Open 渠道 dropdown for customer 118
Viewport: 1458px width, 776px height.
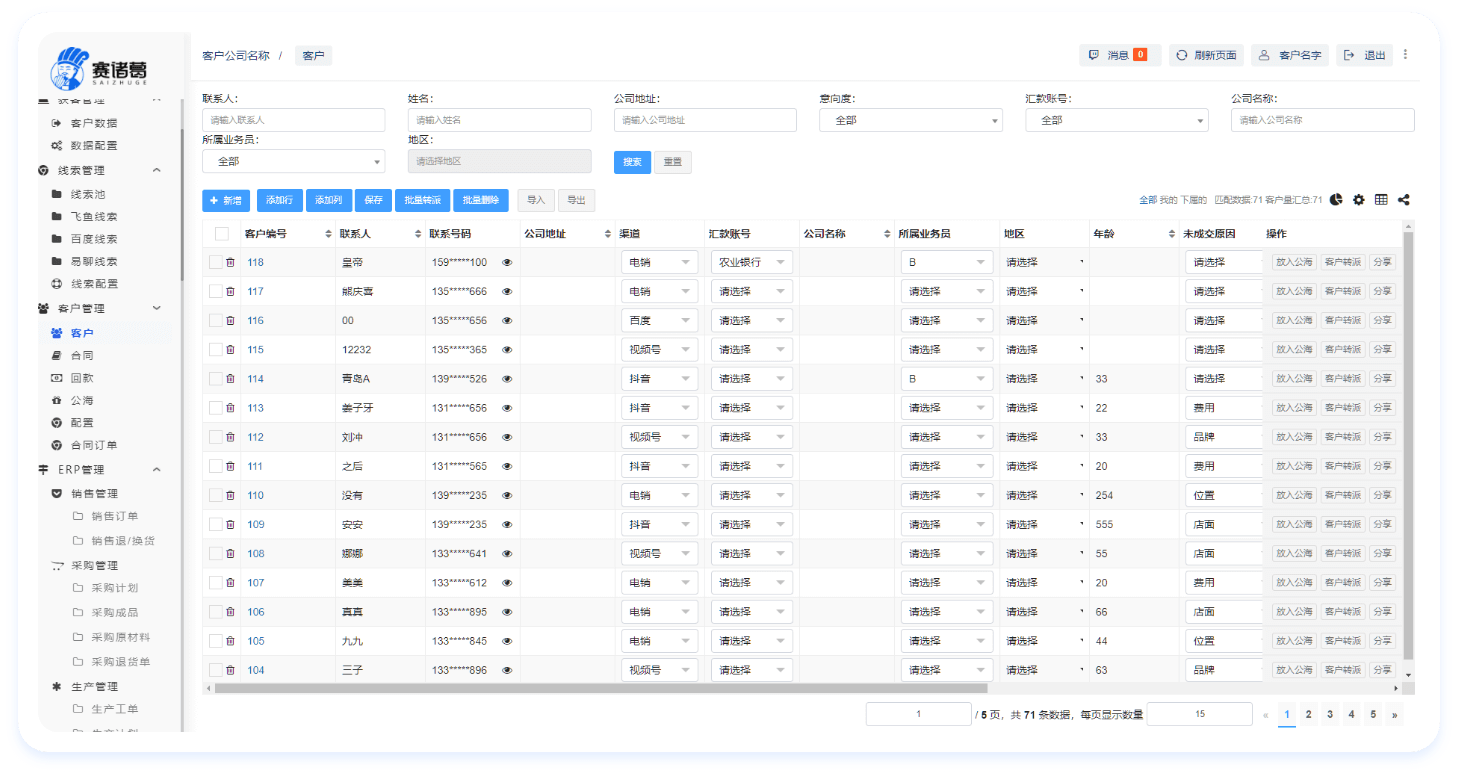pyautogui.click(x=659, y=262)
